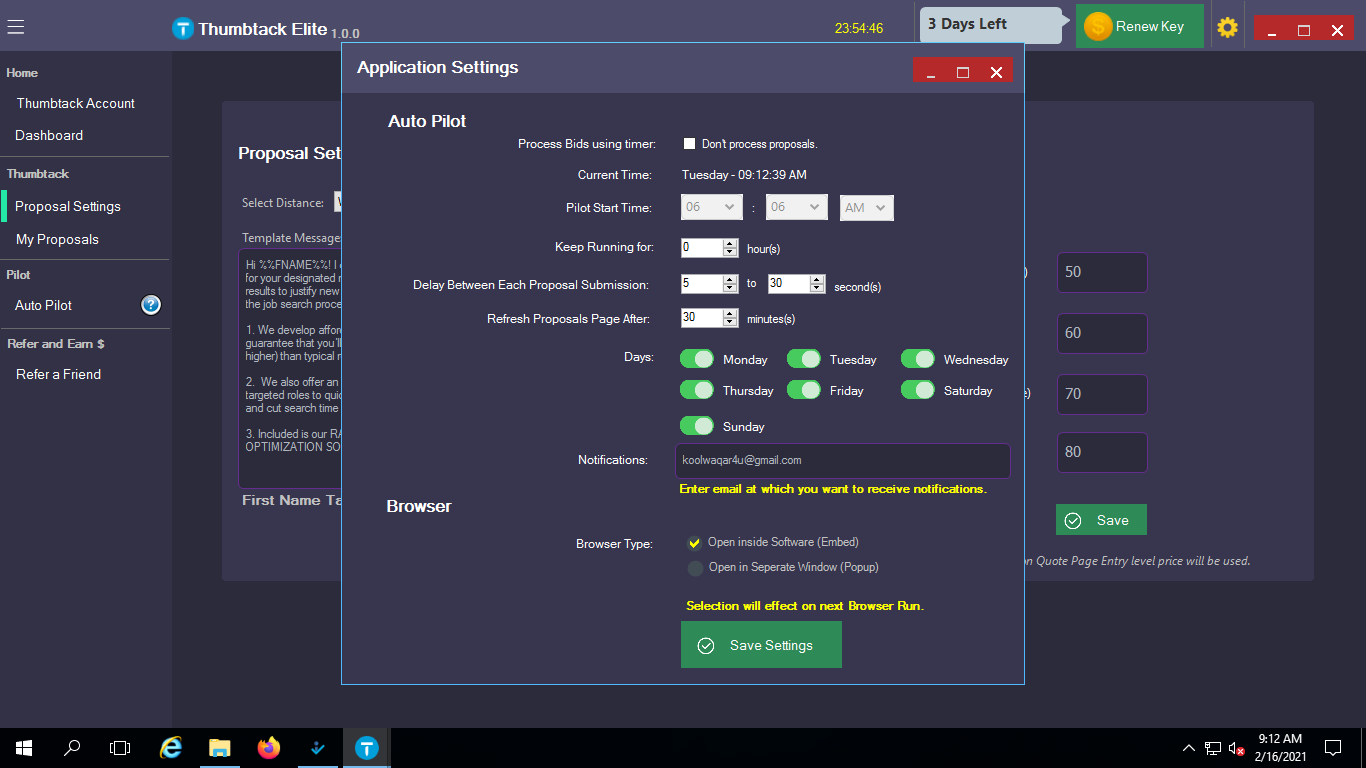
Task: Check Don't process proposals checkbox
Action: [689, 144]
